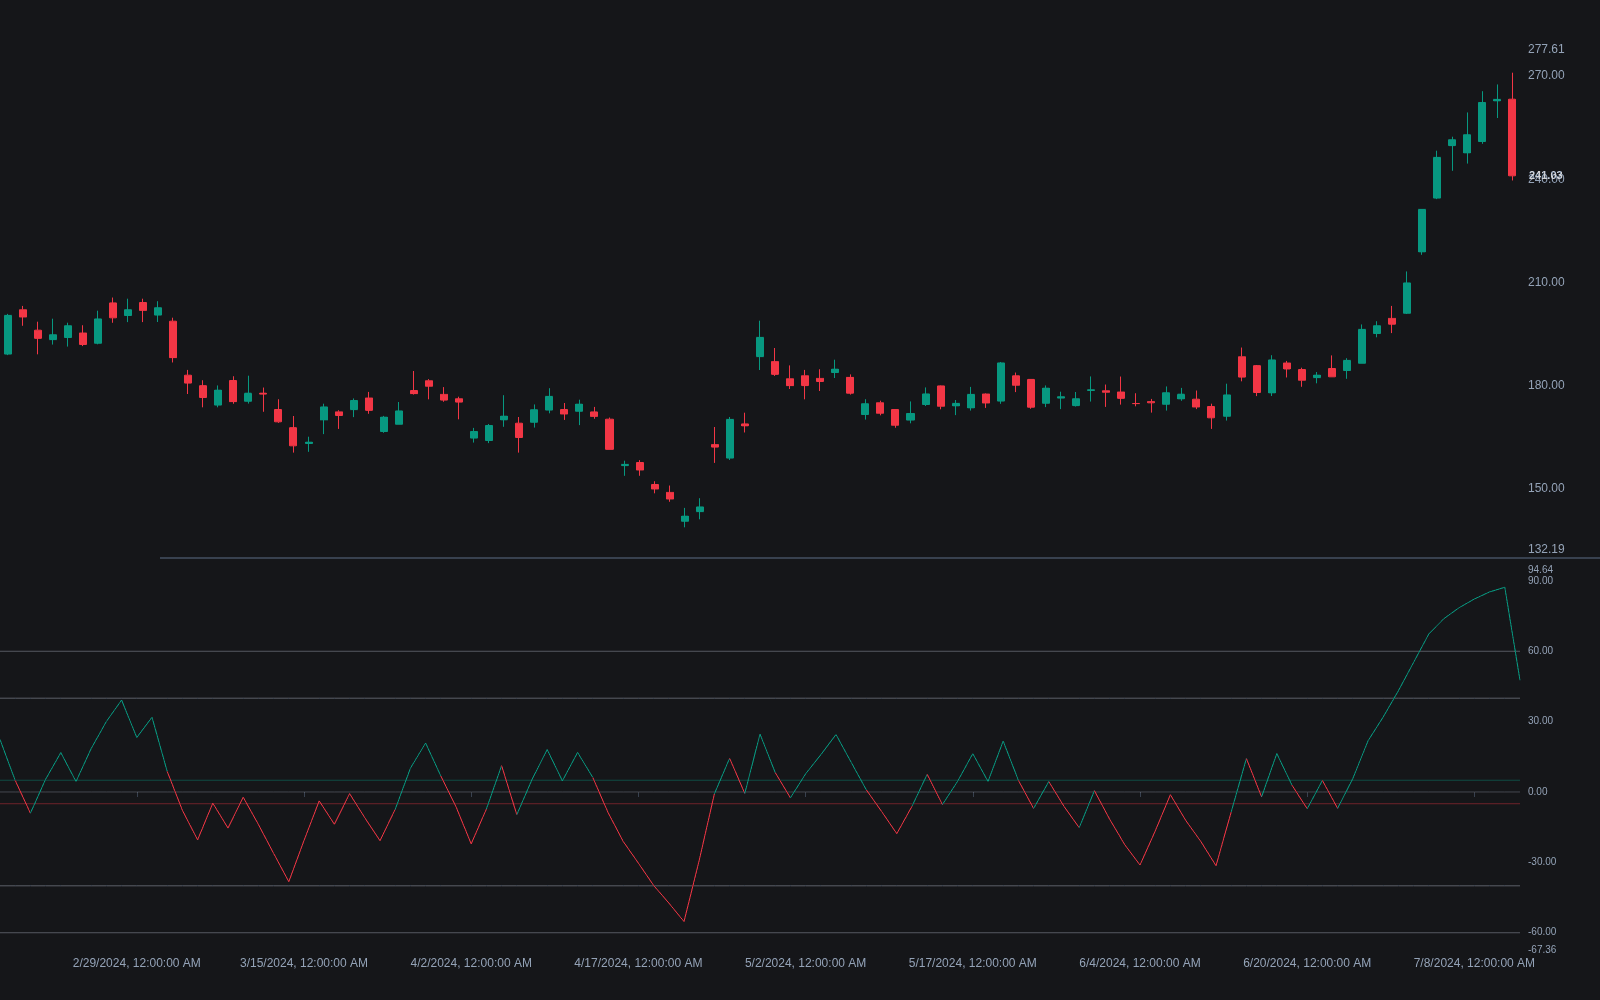Click the 3/15/2024 date label

pos(304,963)
